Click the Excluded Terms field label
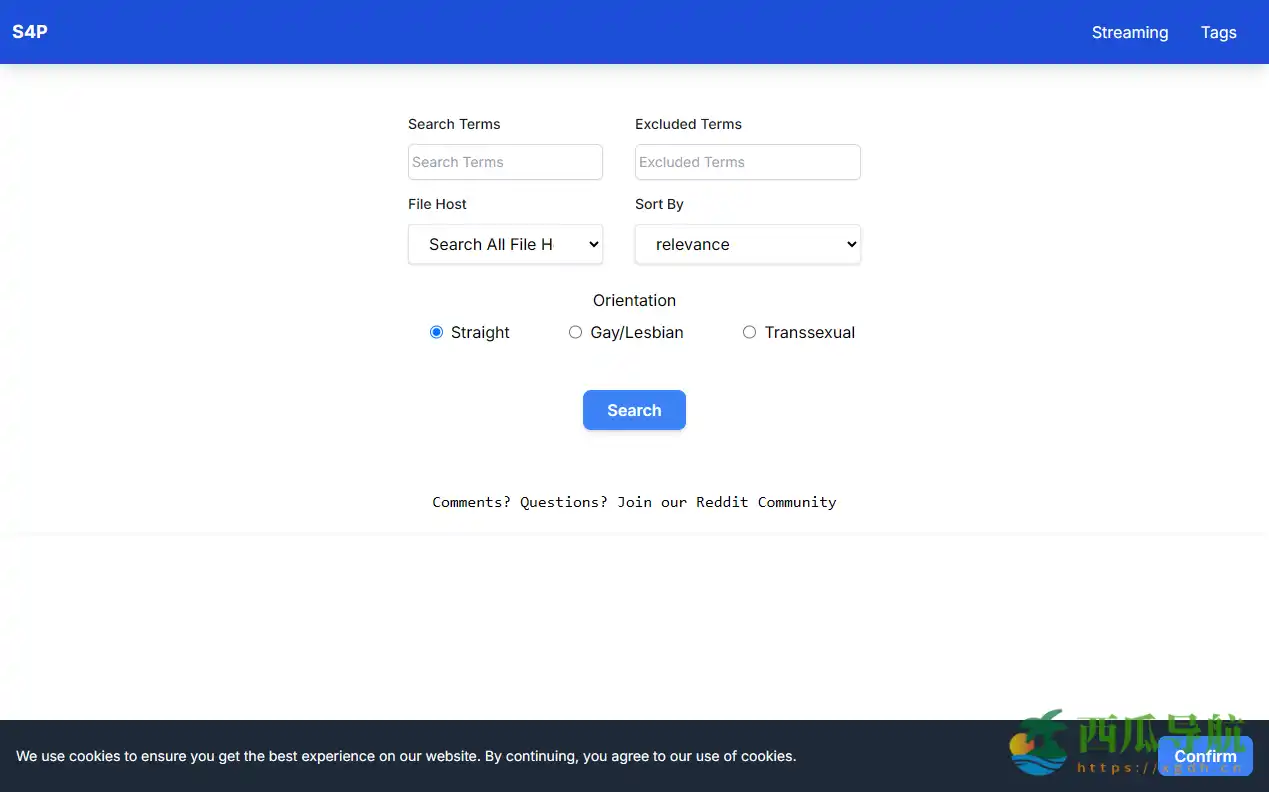1269x792 pixels. [x=688, y=124]
